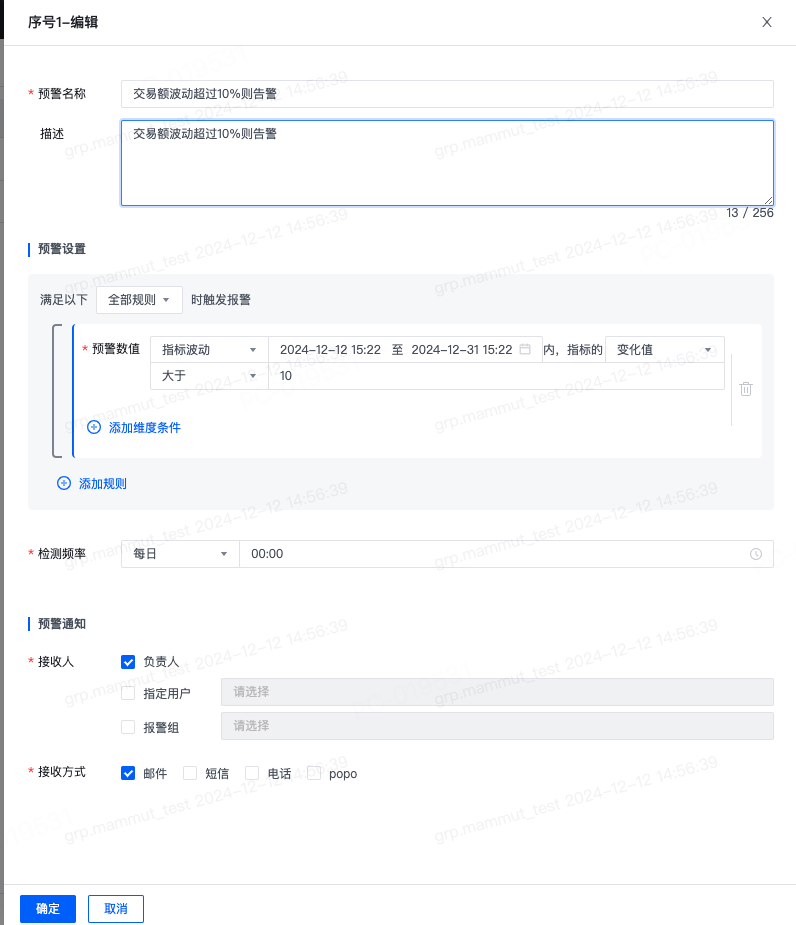Click end date 2024-12-31 15:22

tap(461, 350)
